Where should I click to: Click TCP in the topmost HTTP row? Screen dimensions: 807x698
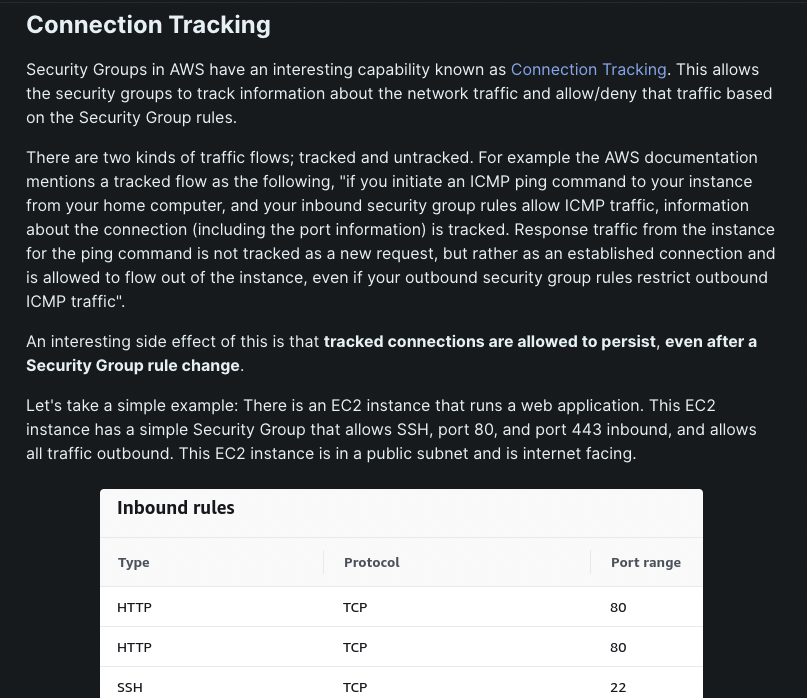tap(355, 607)
